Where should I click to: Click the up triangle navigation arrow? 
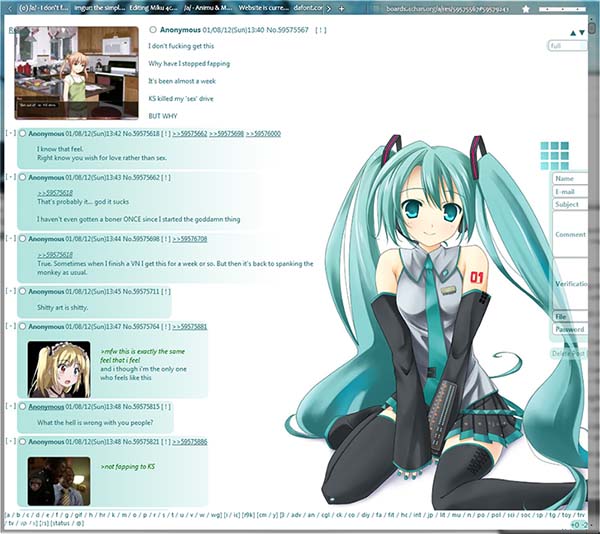click(x=573, y=33)
